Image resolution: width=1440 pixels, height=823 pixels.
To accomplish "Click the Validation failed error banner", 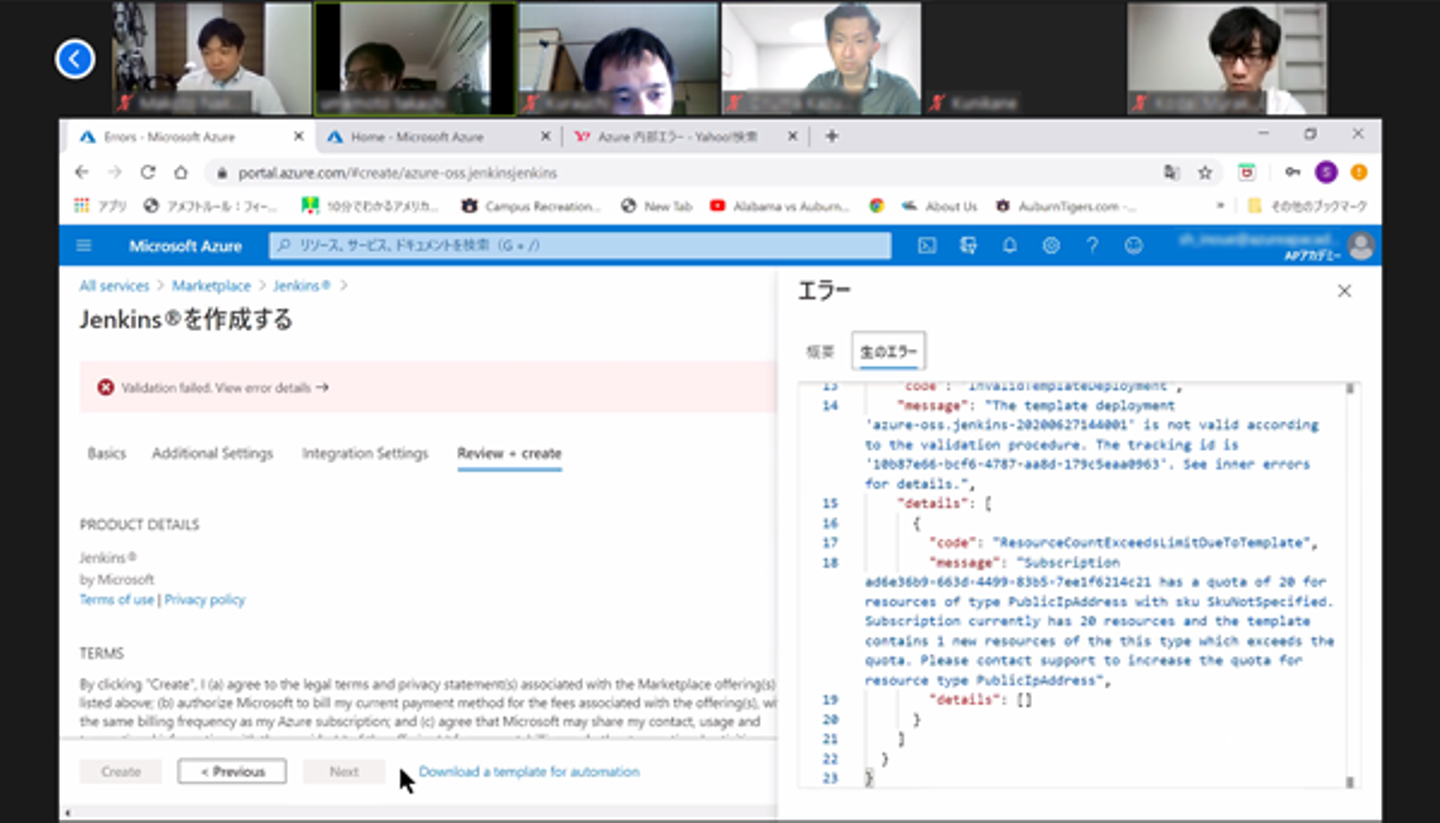I will click(428, 387).
